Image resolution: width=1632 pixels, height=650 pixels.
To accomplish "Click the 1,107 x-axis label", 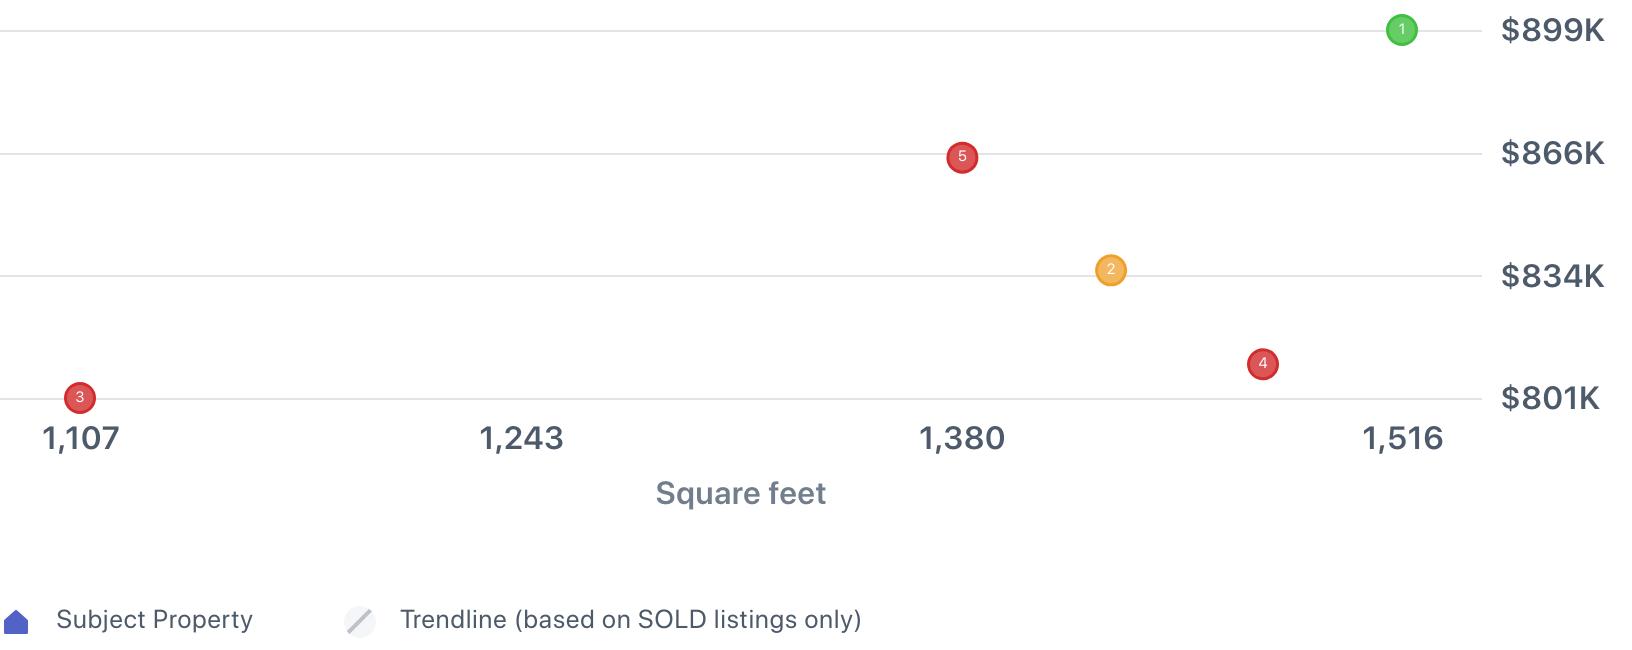I will tap(81, 438).
